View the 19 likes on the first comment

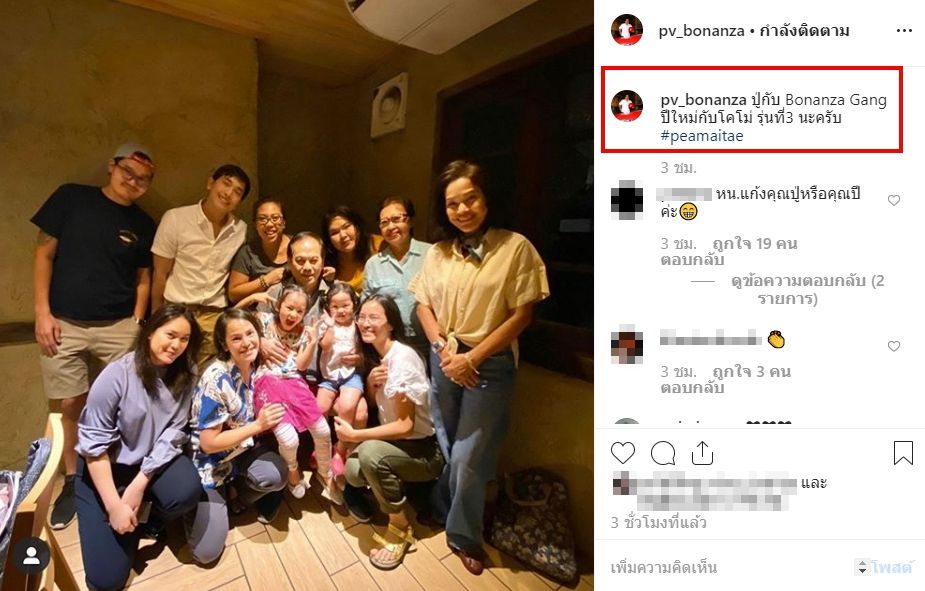pyautogui.click(x=755, y=244)
